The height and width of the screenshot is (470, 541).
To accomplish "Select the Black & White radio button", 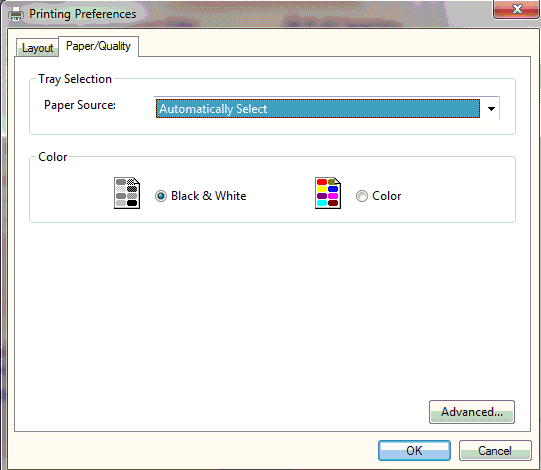I will pyautogui.click(x=161, y=196).
